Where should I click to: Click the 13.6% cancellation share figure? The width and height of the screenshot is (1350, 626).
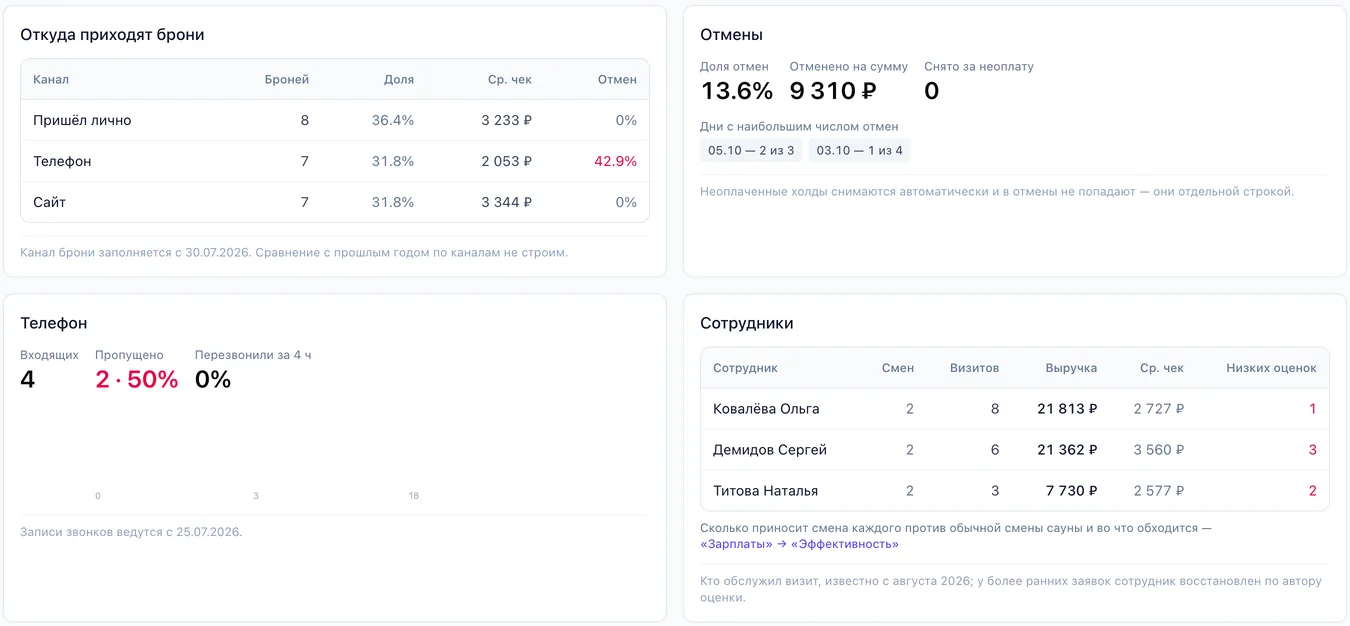737,91
